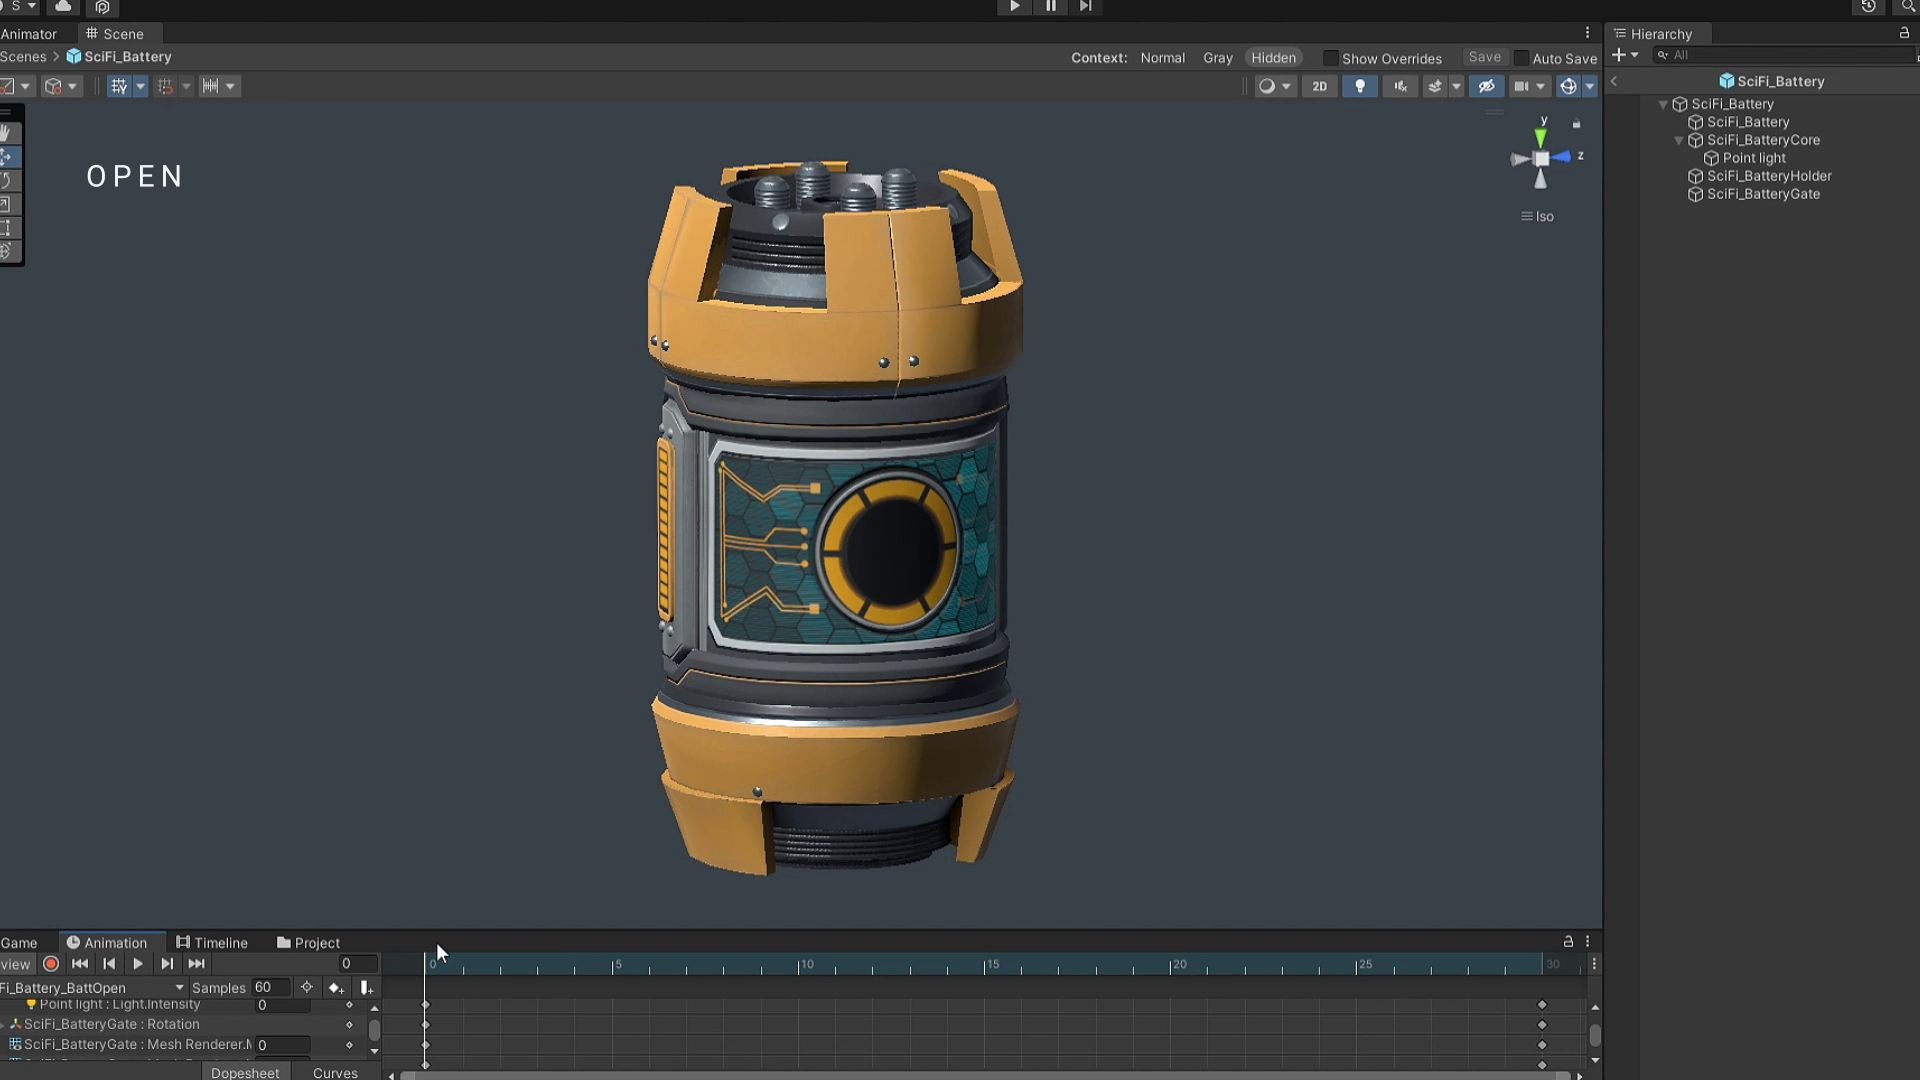Open the cloud services icon

[x=63, y=7]
